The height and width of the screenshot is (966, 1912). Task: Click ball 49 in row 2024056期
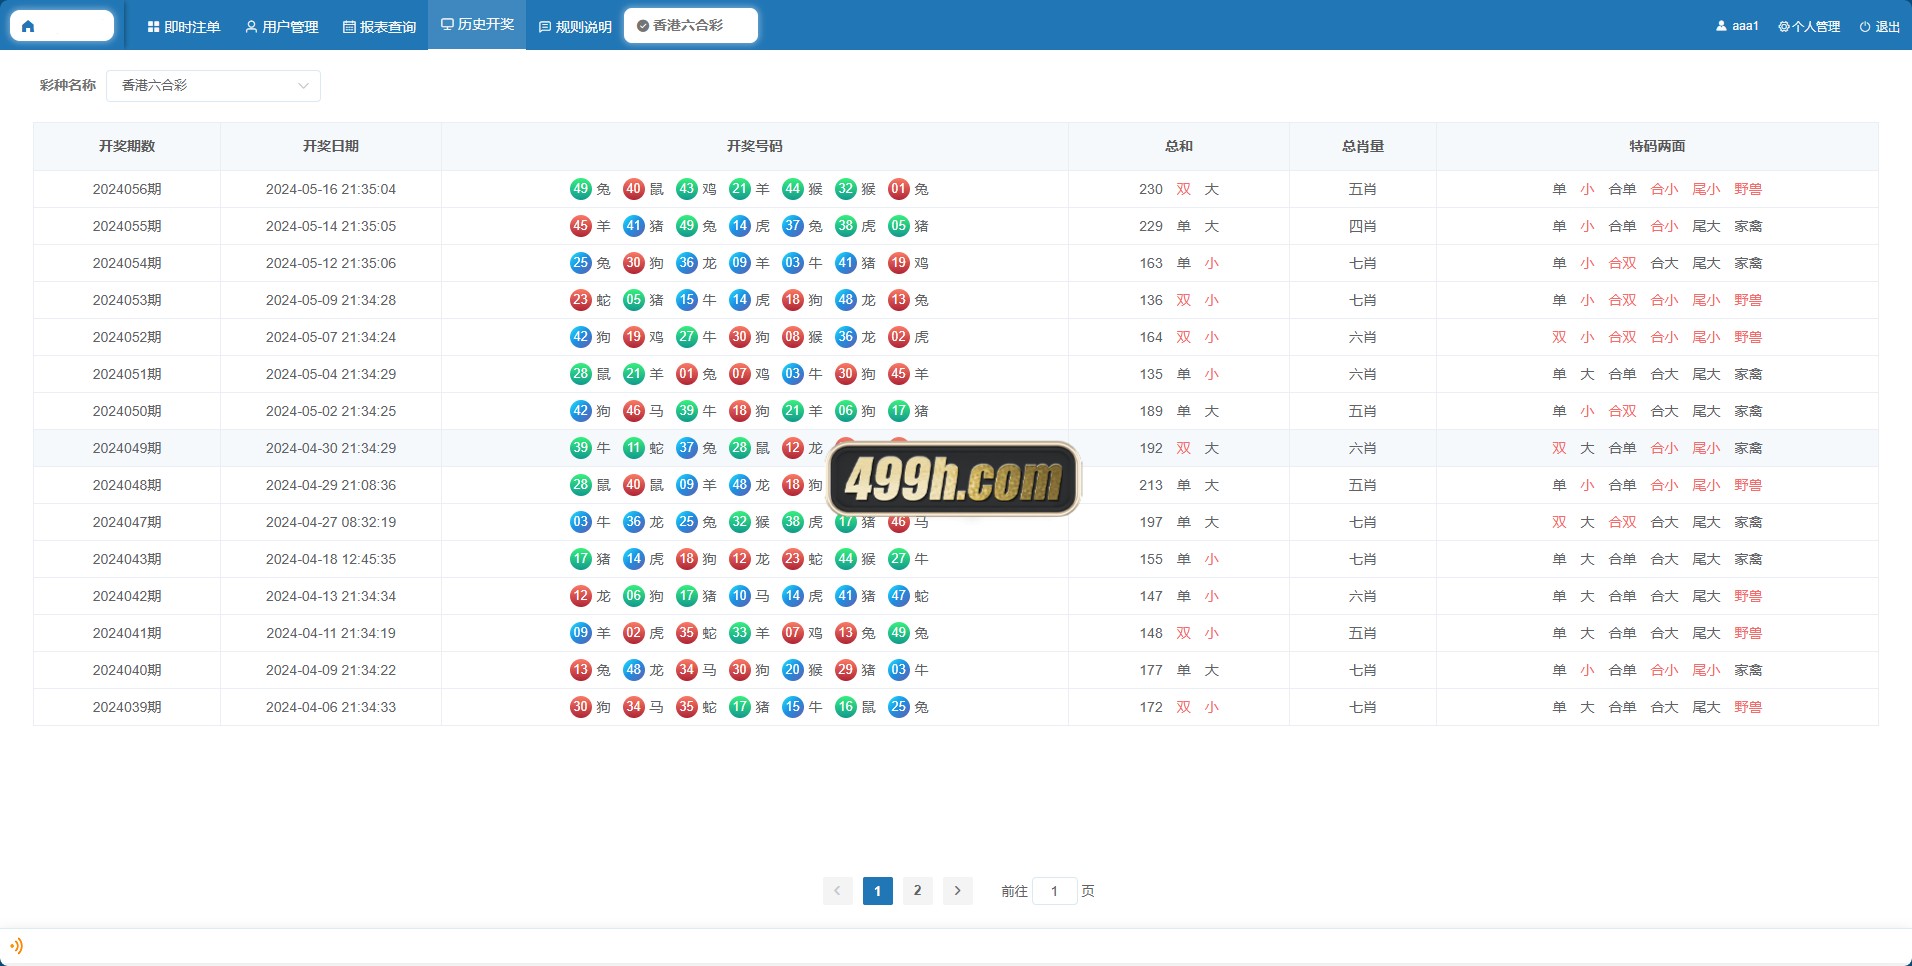click(581, 188)
